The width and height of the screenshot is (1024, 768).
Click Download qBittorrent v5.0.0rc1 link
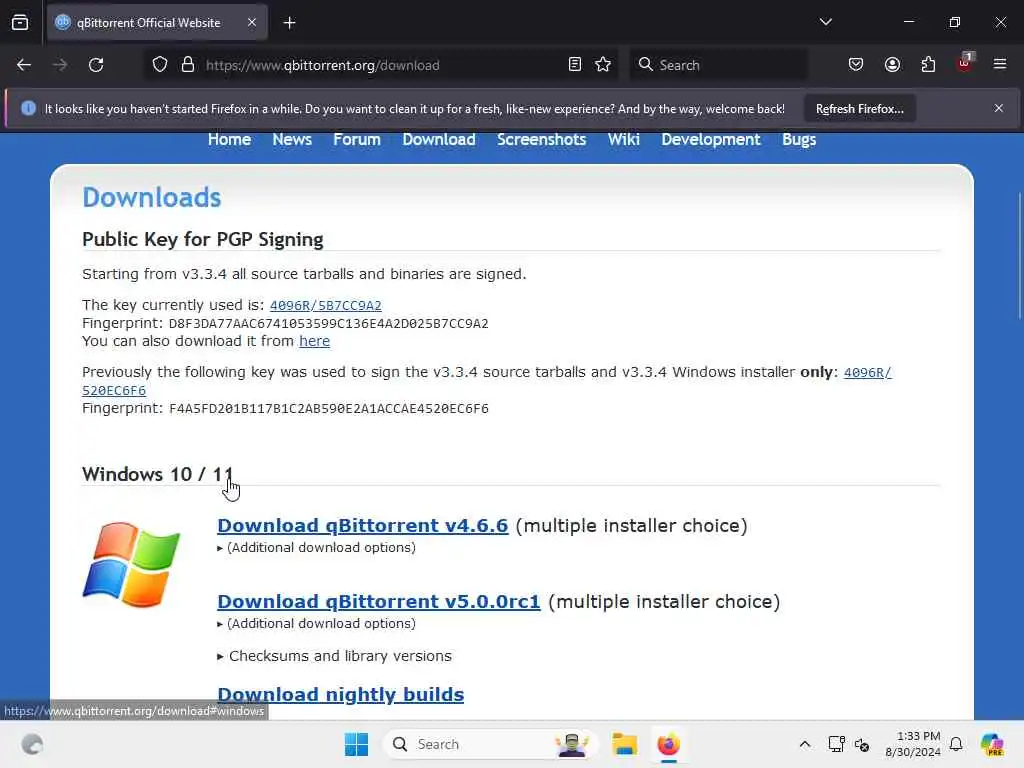379,601
